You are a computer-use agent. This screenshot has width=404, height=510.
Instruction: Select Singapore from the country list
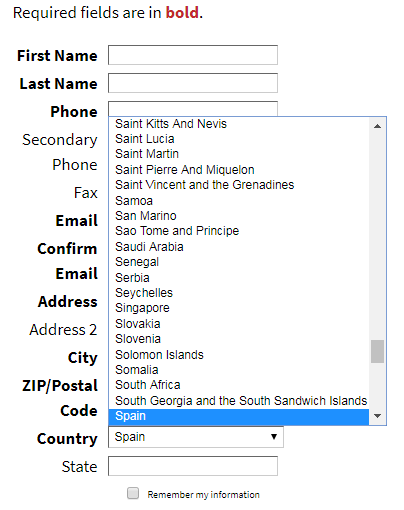pos(239,308)
